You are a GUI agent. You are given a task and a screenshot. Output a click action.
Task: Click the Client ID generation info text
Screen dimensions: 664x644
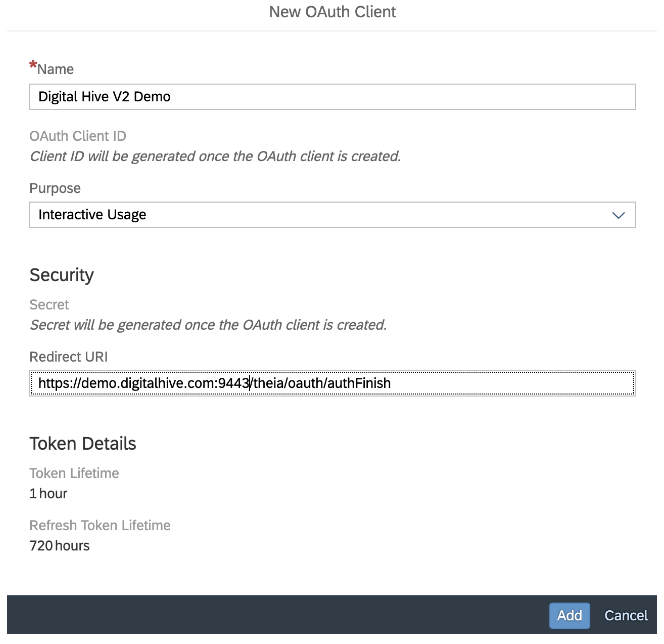pyautogui.click(x=215, y=156)
